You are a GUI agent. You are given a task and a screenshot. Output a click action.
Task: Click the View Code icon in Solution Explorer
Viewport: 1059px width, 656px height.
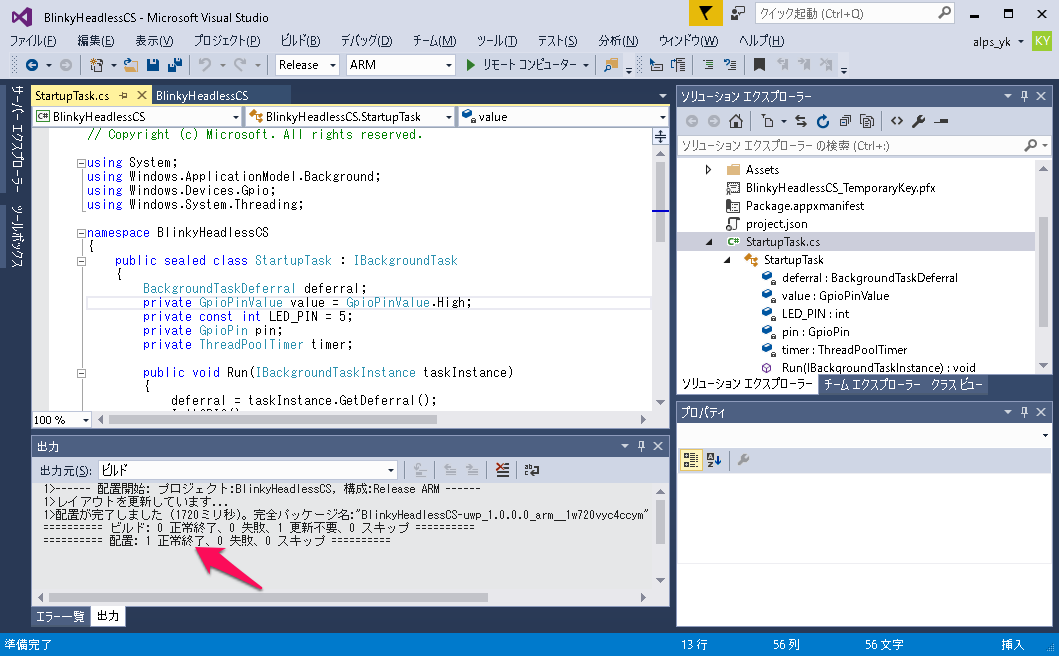[x=897, y=121]
